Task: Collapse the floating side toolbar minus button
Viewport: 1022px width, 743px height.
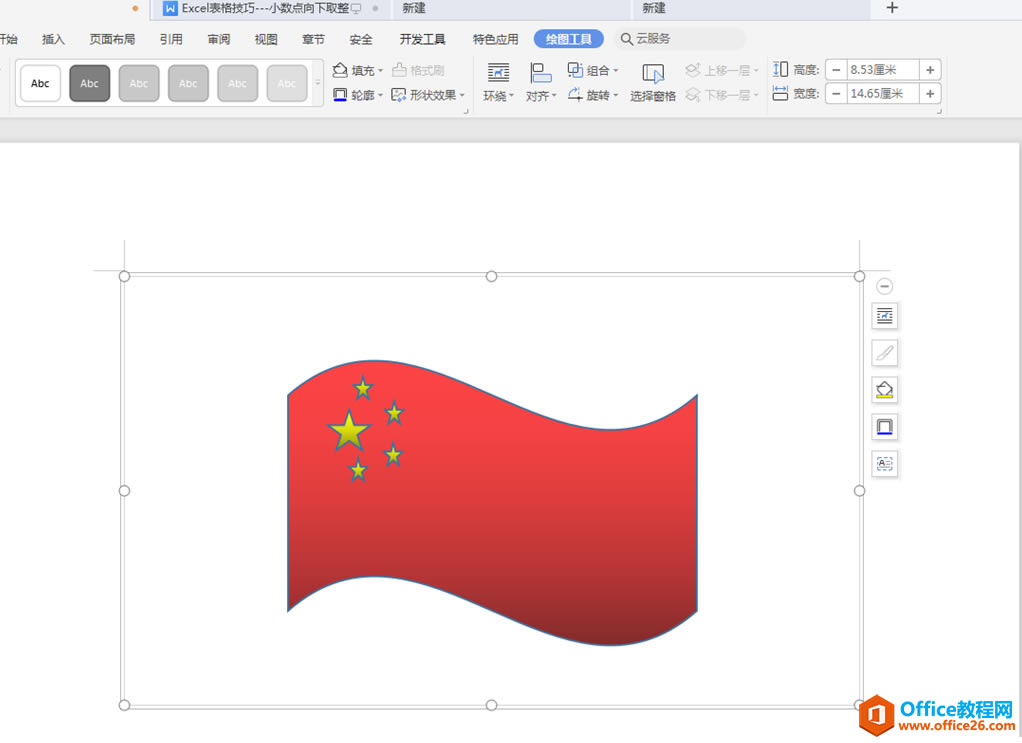Action: click(884, 286)
